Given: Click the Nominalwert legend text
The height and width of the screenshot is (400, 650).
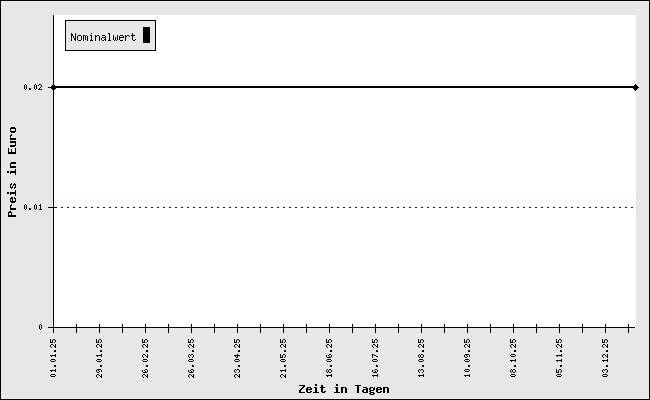Looking at the screenshot, I should point(103,37).
